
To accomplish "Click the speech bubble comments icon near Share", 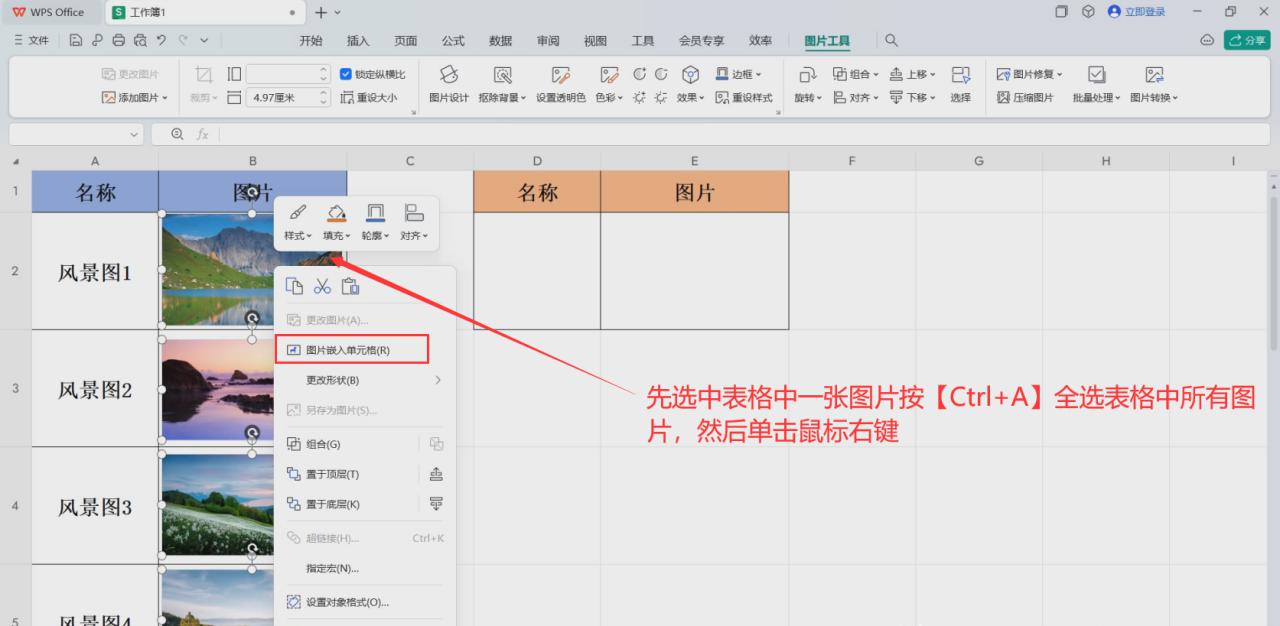I will point(1207,40).
